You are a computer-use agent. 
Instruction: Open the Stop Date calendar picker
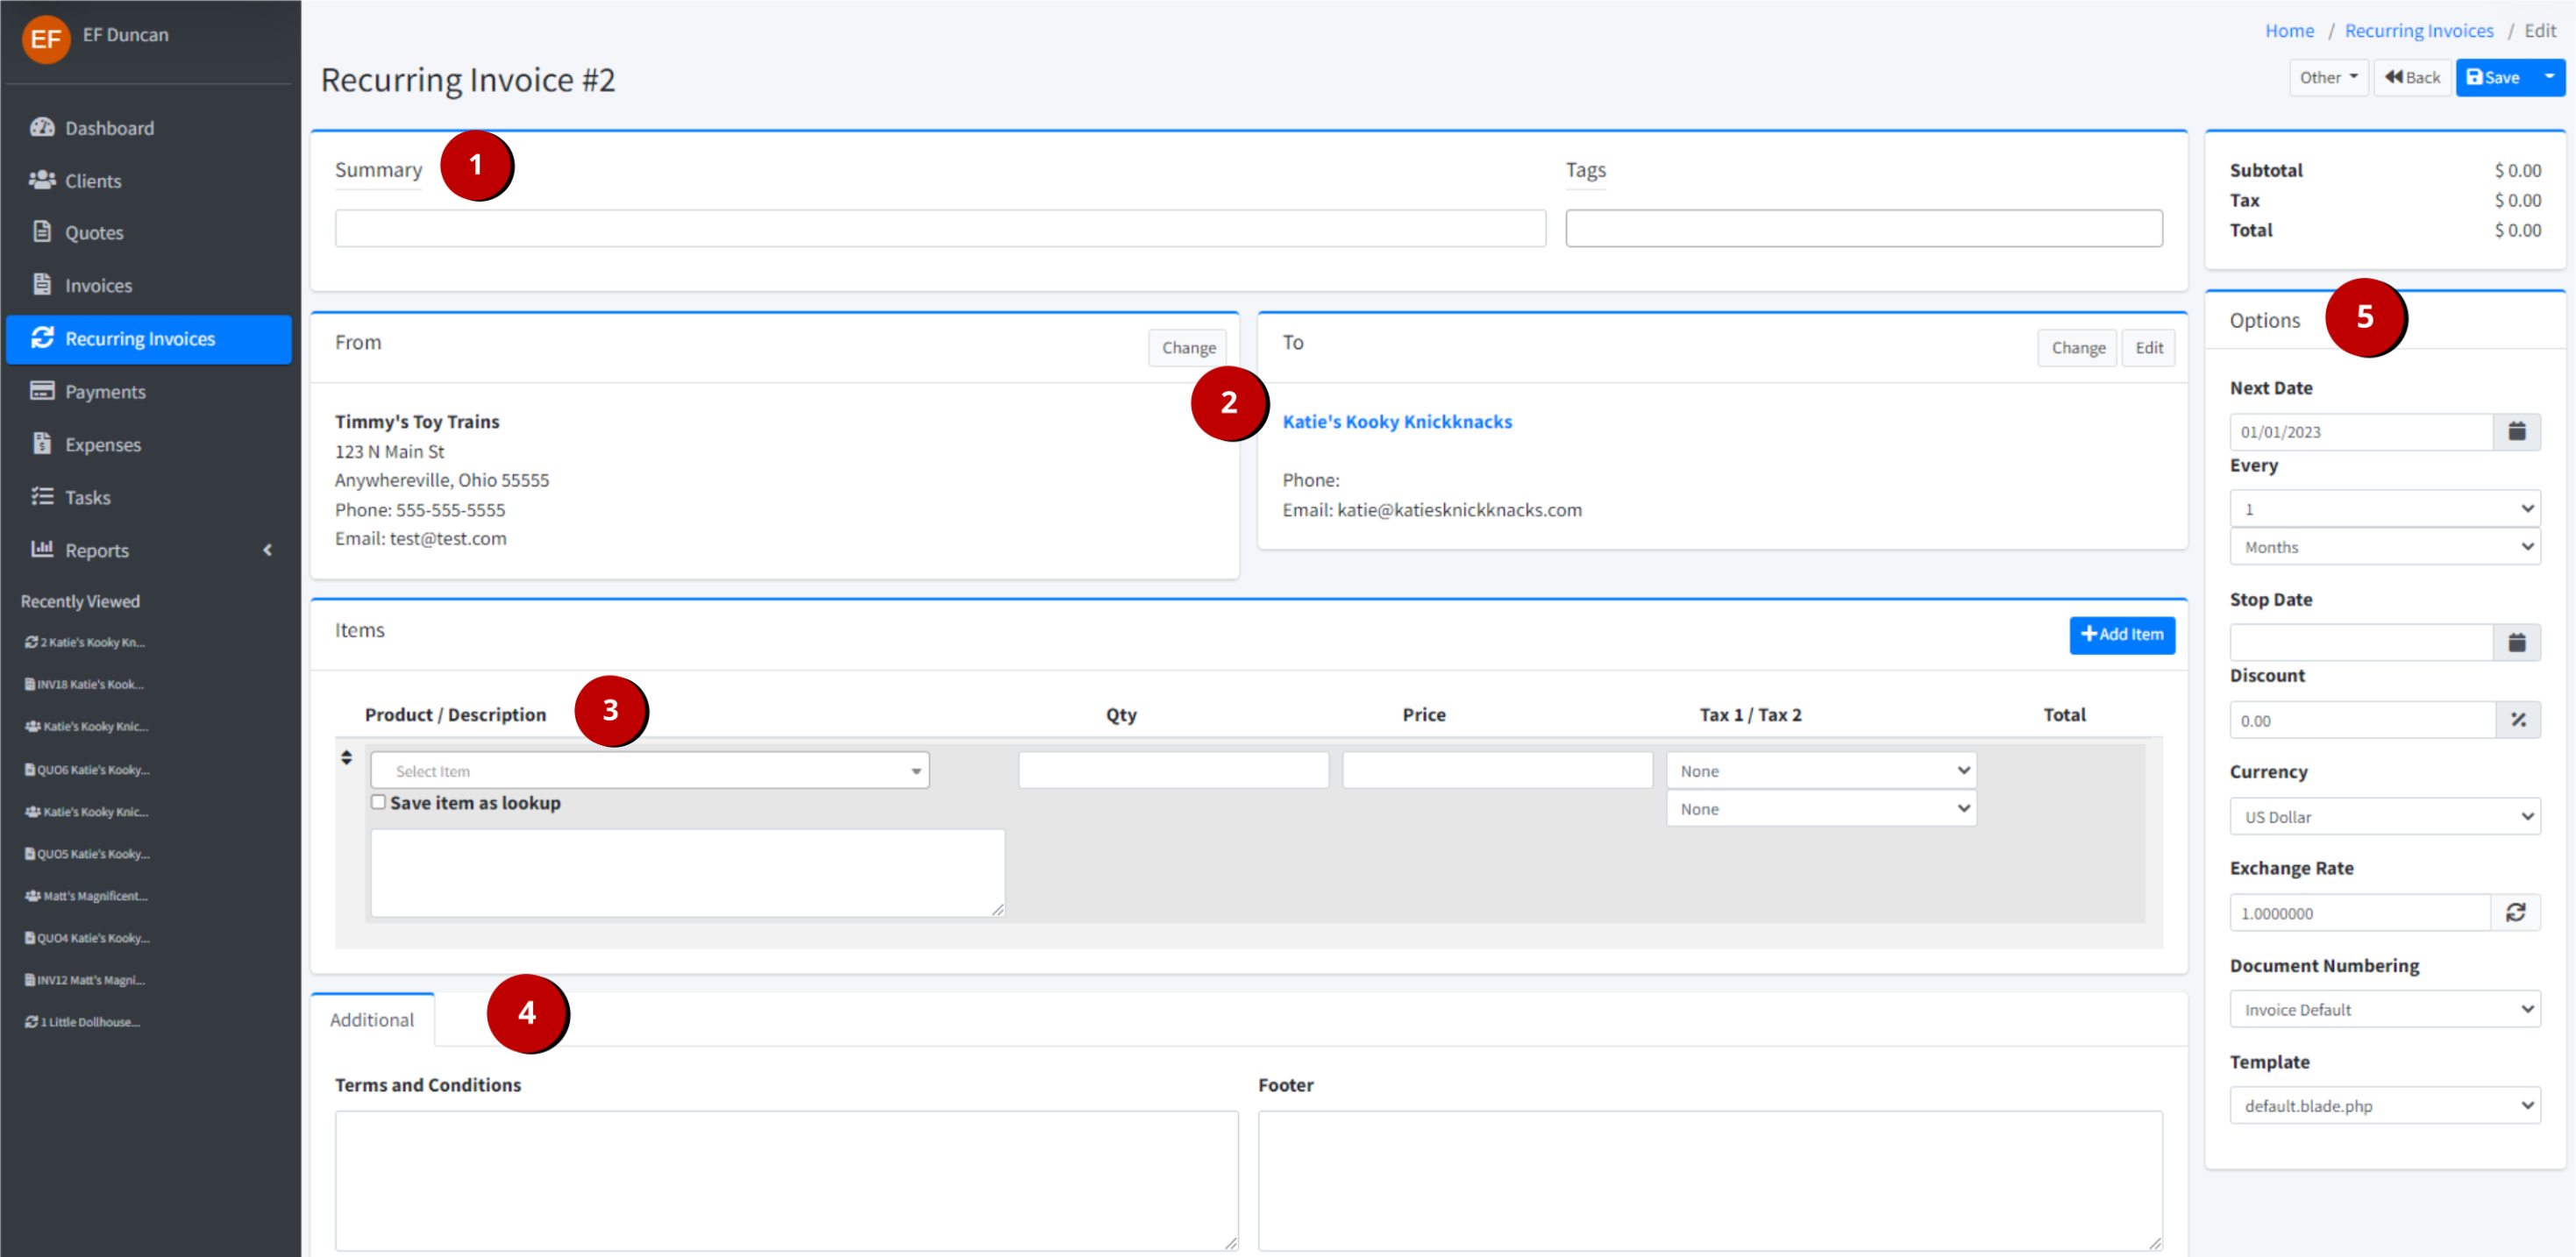pyautogui.click(x=2516, y=642)
